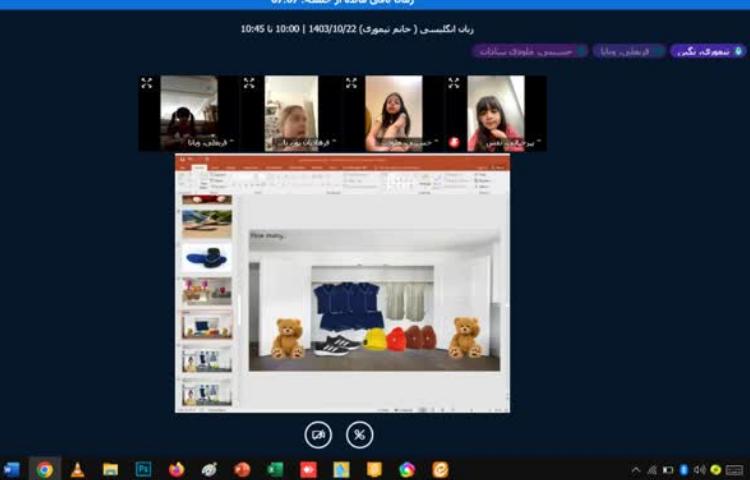Screen dimensions: 750x480
Task: Expand the dark-room pigtails video to fullscreen
Action: pos(146,83)
